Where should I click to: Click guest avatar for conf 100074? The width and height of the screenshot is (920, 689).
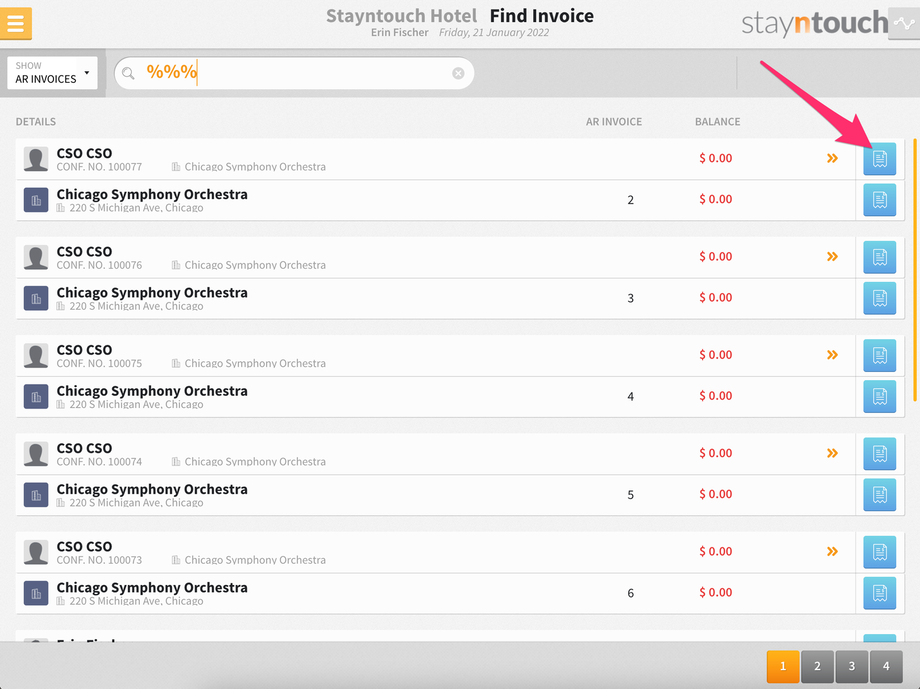(x=36, y=454)
